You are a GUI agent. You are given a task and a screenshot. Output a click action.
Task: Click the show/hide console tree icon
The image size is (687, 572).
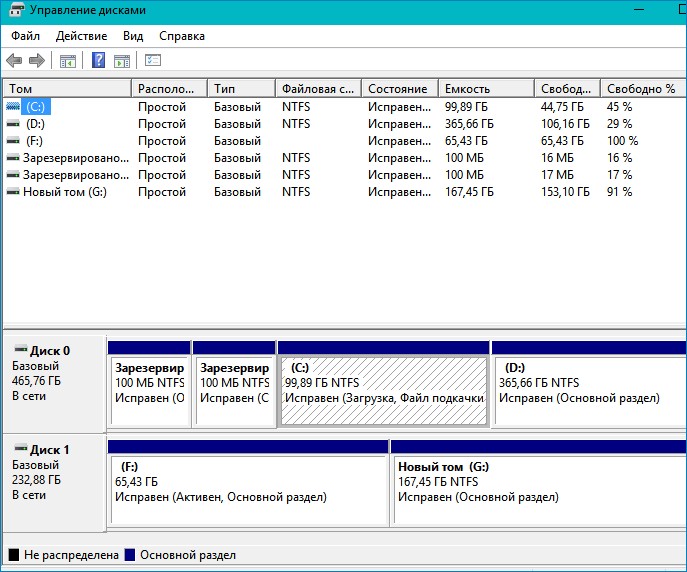coord(68,61)
